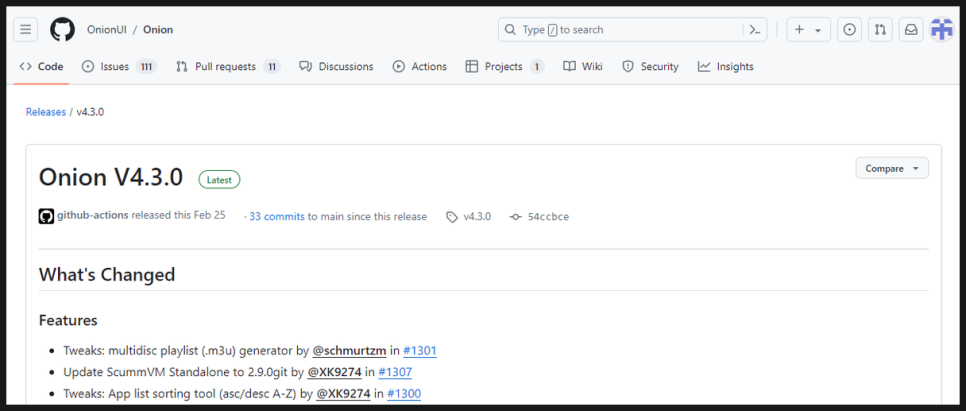Viewport: 966px width, 411px height.
Task: Switch to the Code tab
Action: click(x=41, y=67)
